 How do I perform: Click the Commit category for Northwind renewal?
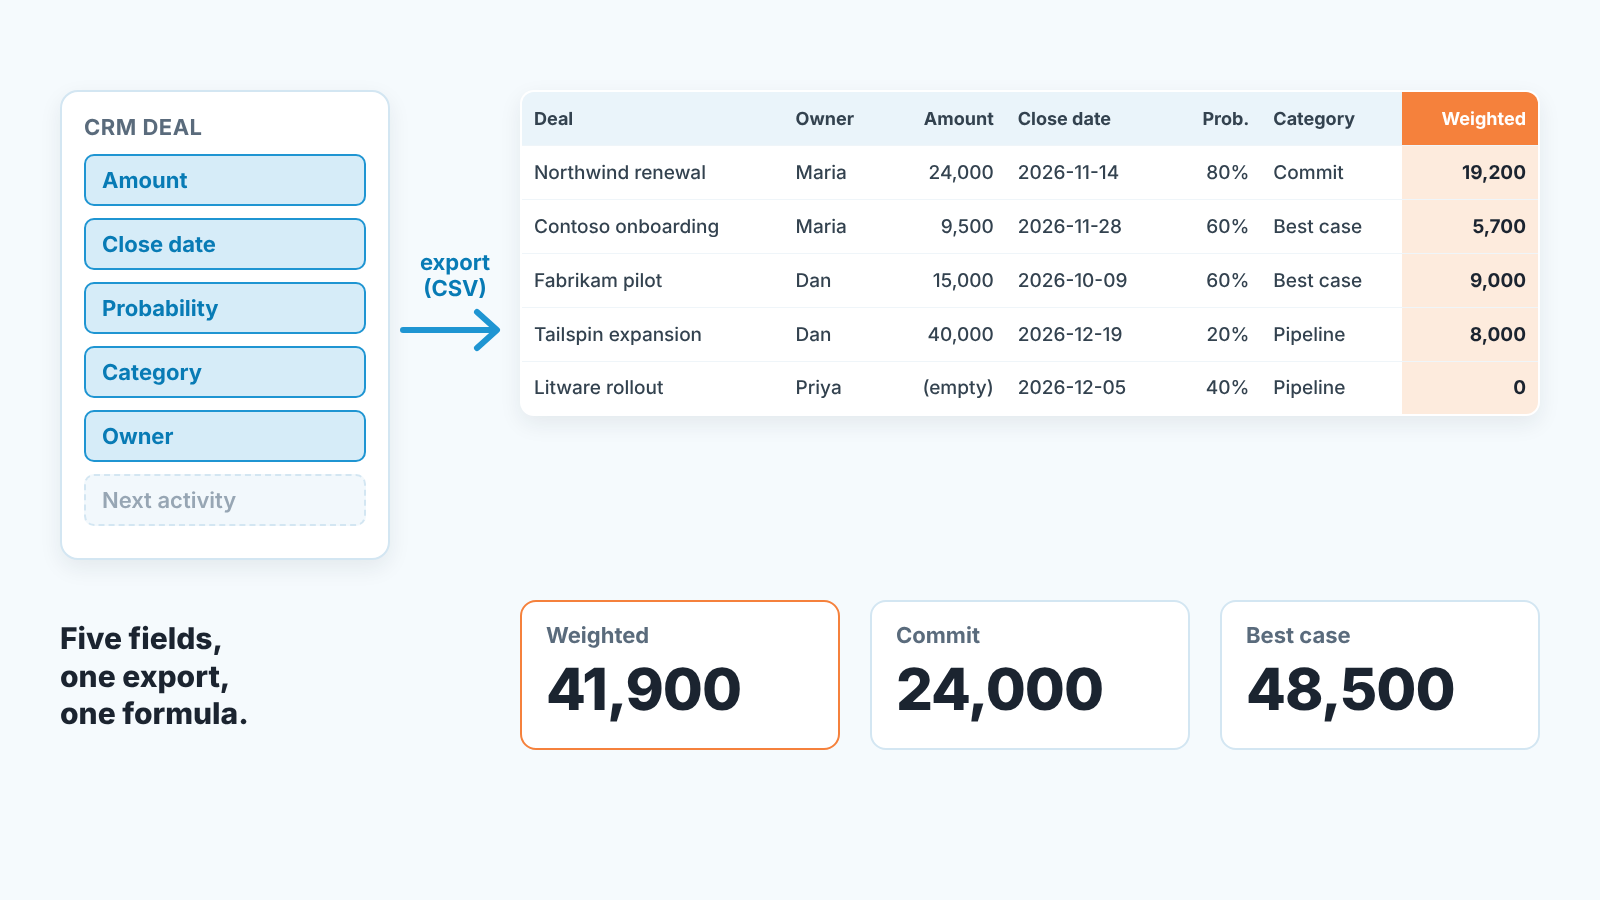pos(1308,172)
